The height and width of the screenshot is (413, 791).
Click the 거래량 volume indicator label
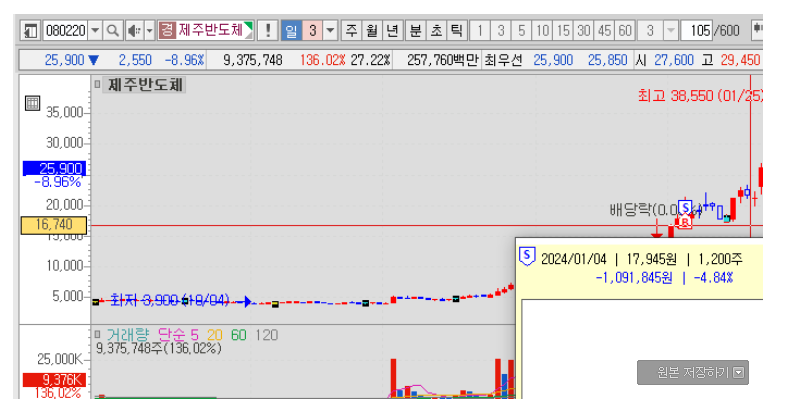128,335
